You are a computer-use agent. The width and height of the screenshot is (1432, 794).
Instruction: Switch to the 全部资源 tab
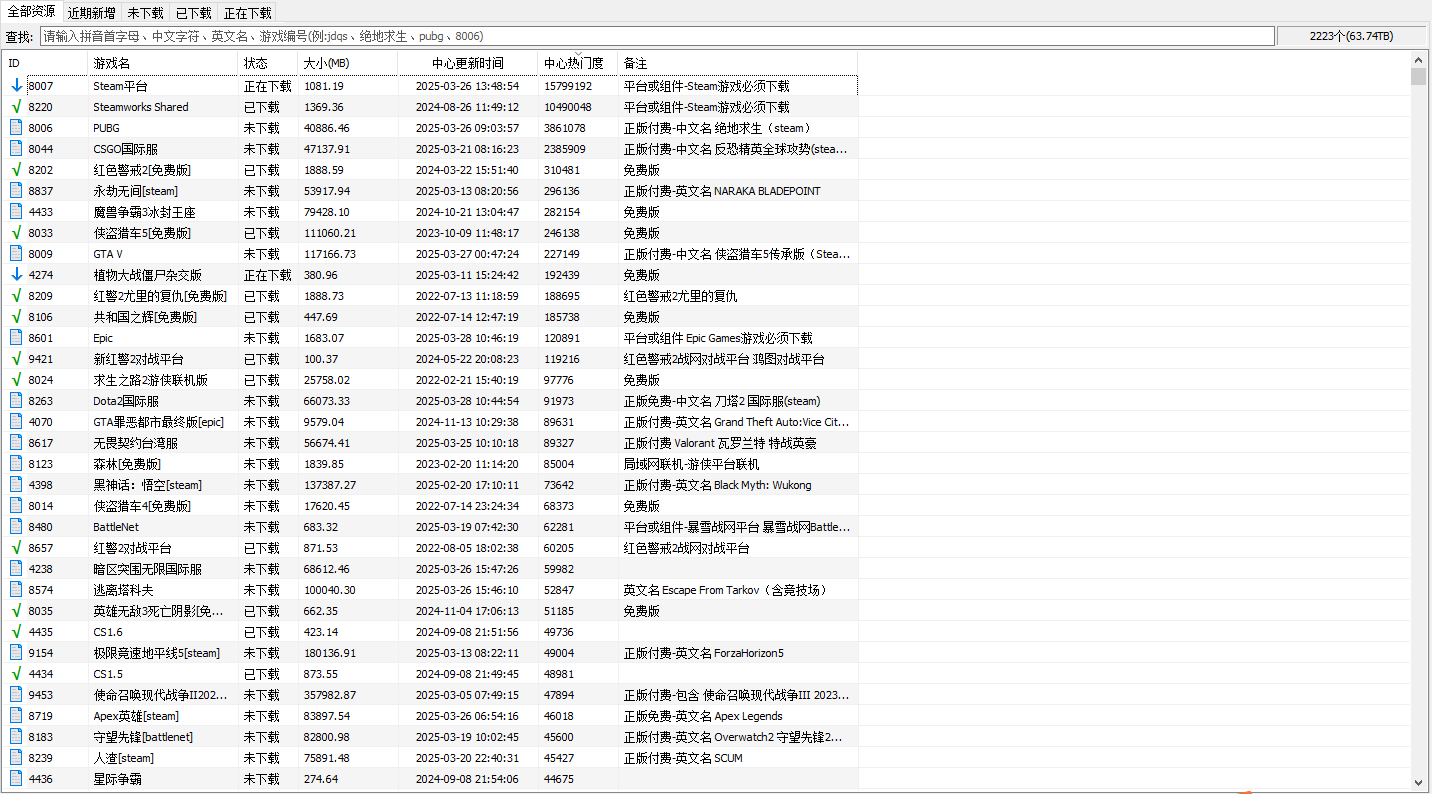pyautogui.click(x=32, y=12)
